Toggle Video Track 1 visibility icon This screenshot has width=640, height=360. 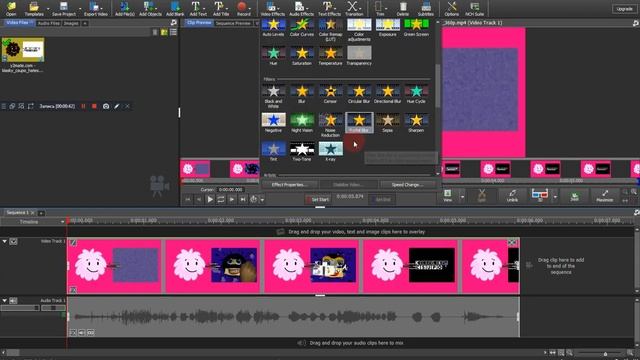tap(13, 242)
